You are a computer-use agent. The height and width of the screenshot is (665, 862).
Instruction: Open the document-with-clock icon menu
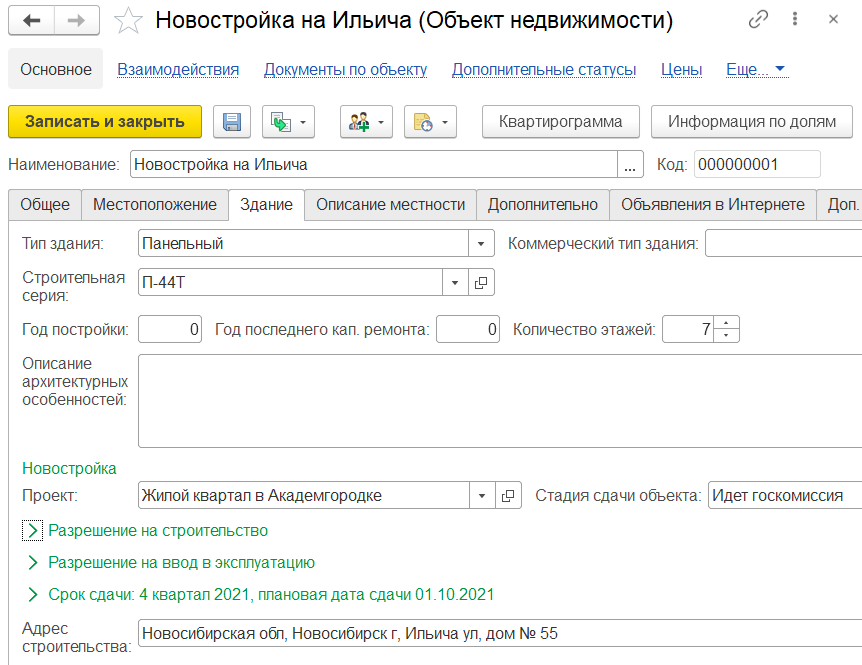(x=430, y=122)
